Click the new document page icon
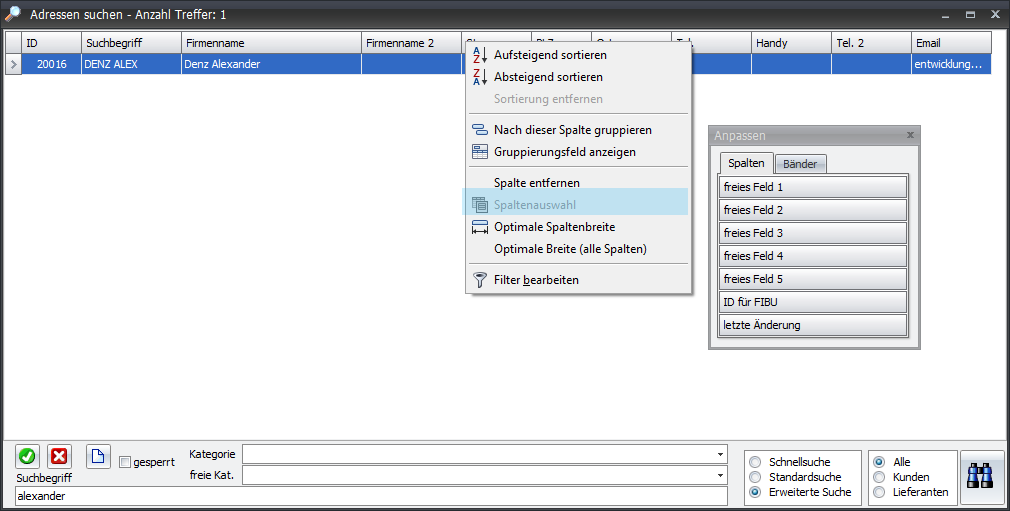This screenshot has height=511, width=1010. point(98,456)
